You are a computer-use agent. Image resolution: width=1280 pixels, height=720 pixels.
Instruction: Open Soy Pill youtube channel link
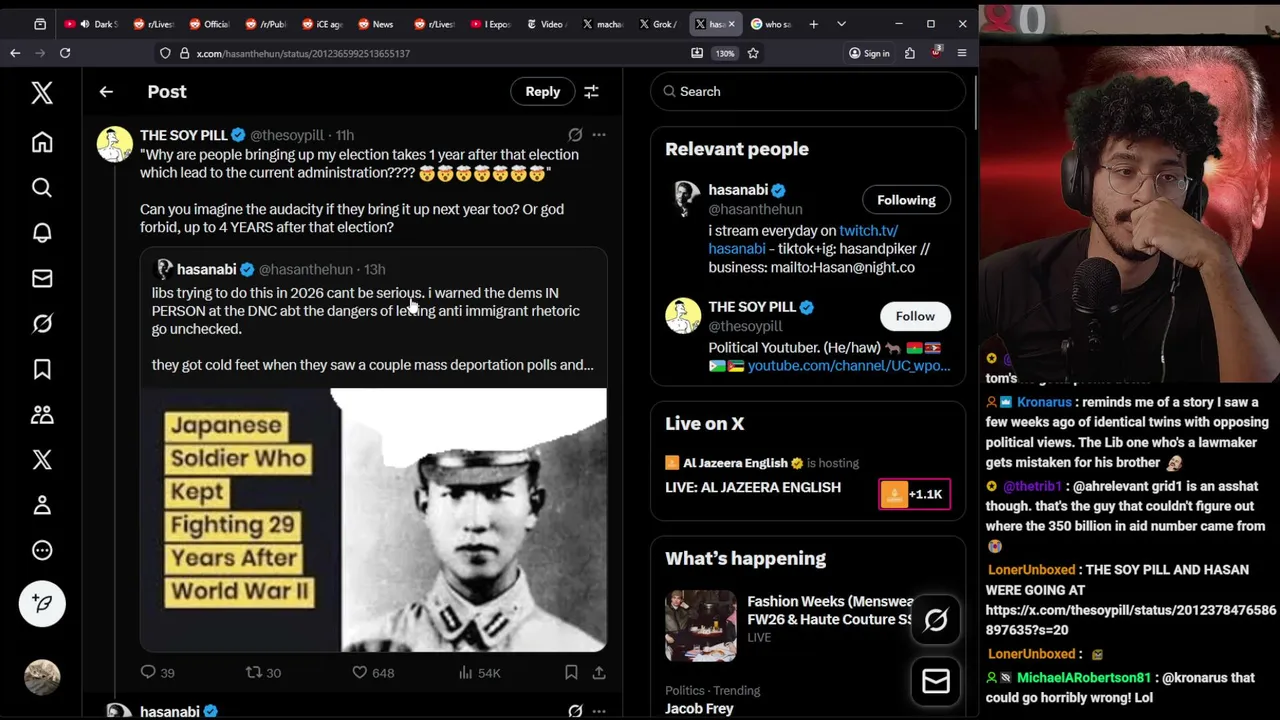[849, 366]
